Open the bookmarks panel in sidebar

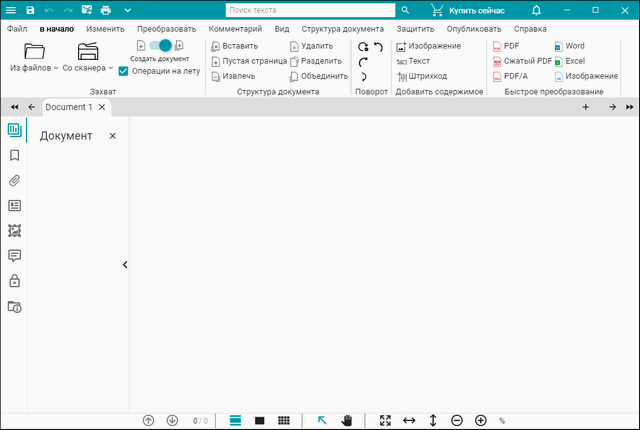[x=14, y=155]
